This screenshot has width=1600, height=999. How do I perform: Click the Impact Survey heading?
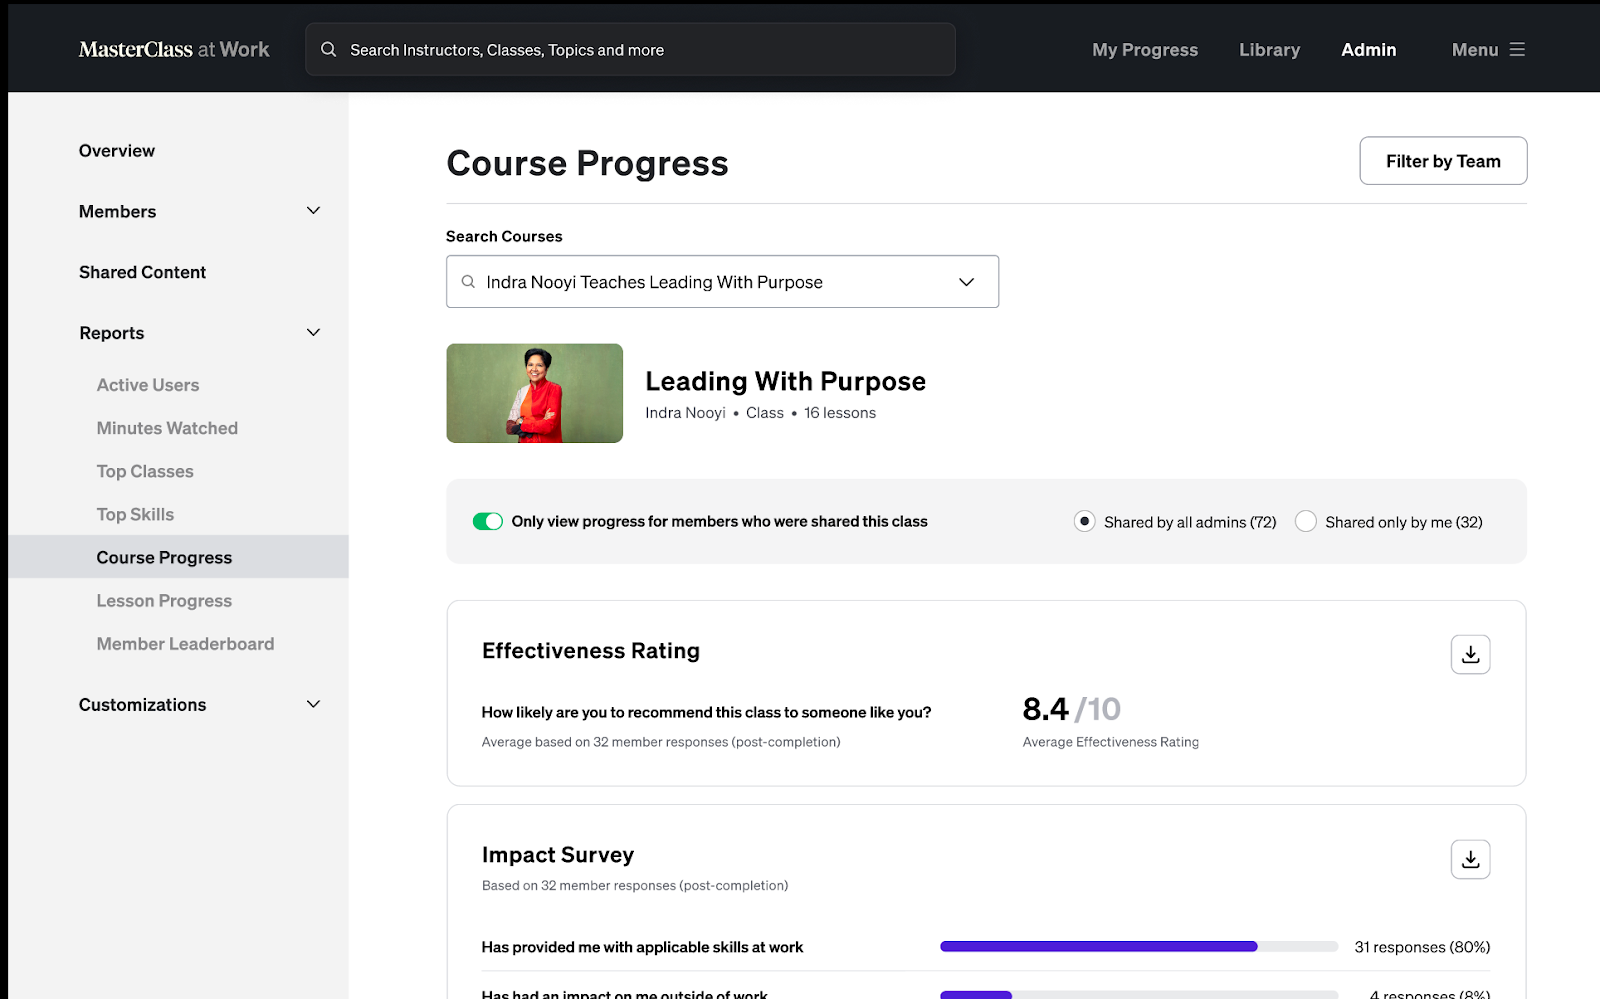558,855
